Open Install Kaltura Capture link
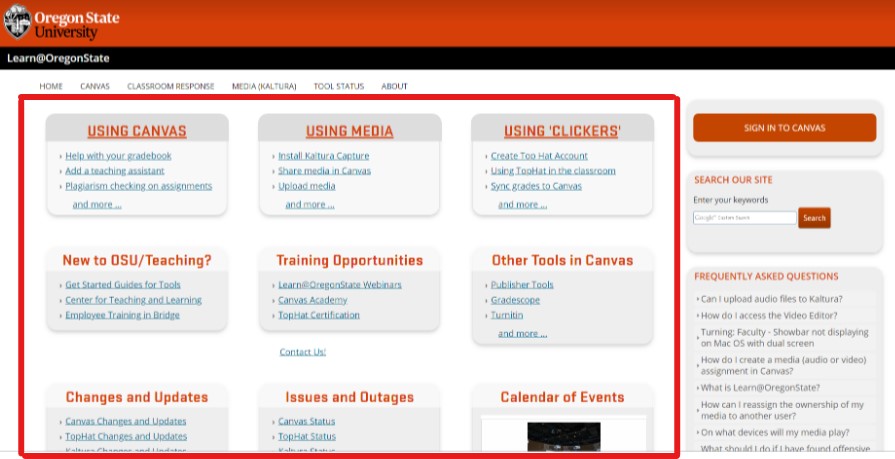Image resolution: width=895 pixels, height=459 pixels. click(323, 156)
